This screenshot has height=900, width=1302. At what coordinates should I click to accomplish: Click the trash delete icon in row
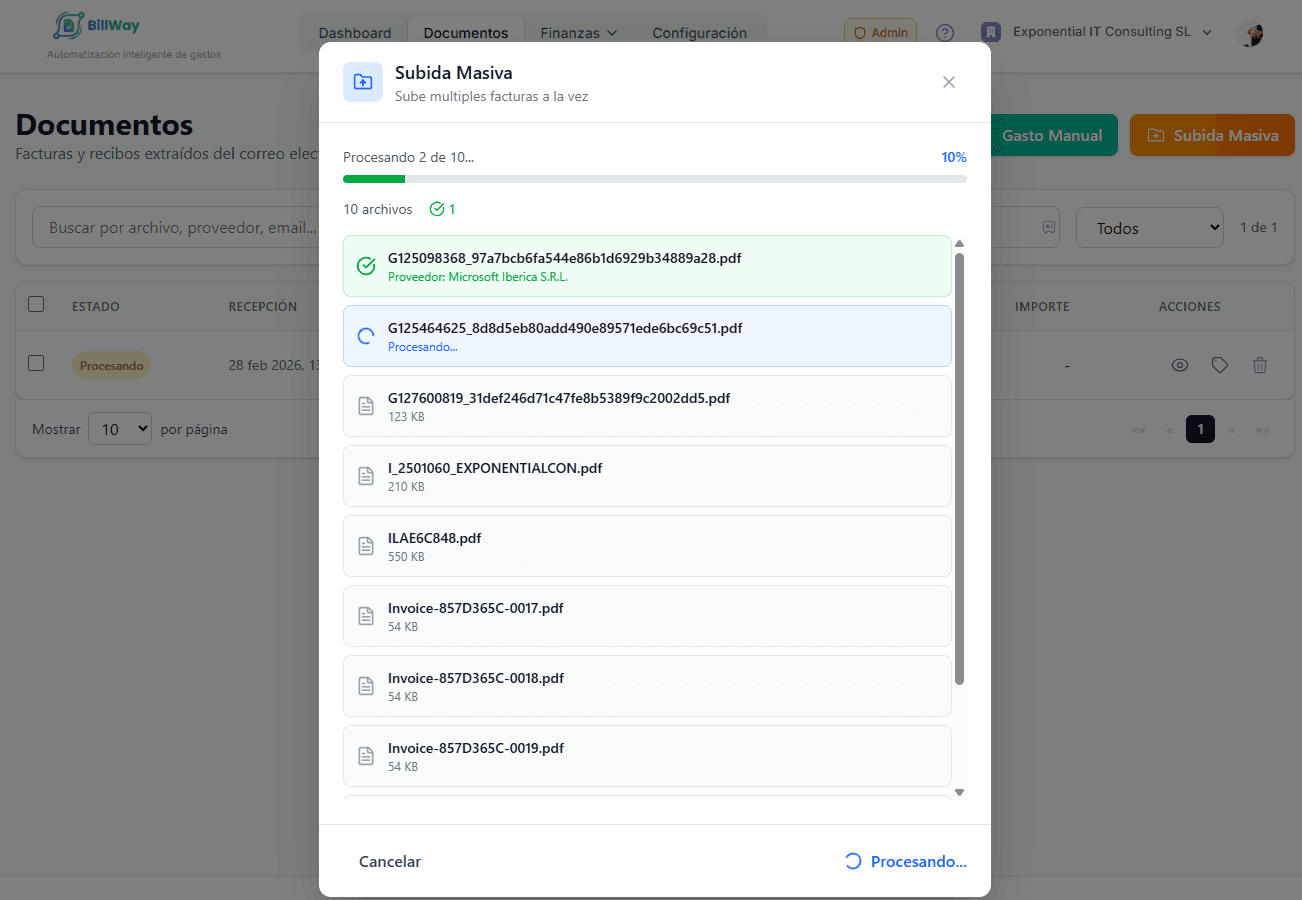[x=1259, y=366]
